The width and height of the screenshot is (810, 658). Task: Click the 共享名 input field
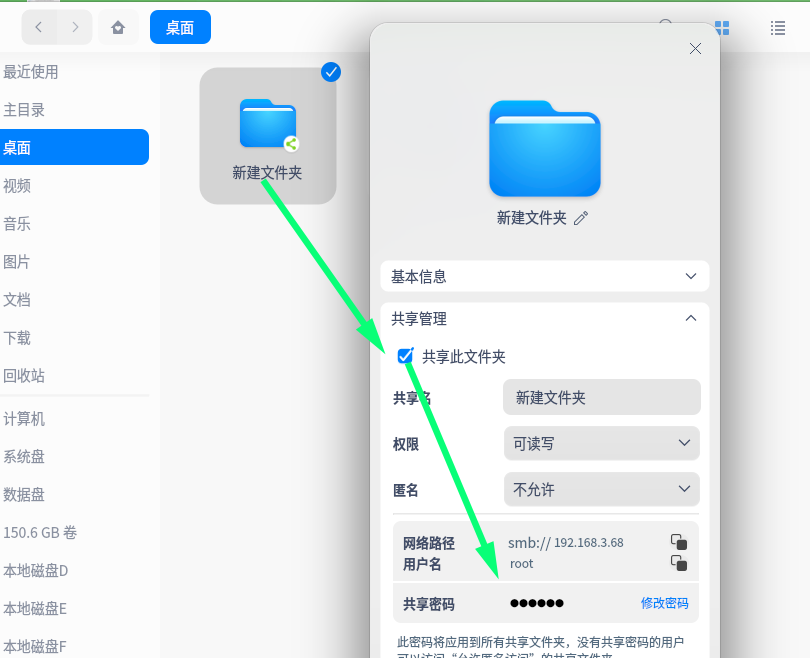tap(601, 397)
